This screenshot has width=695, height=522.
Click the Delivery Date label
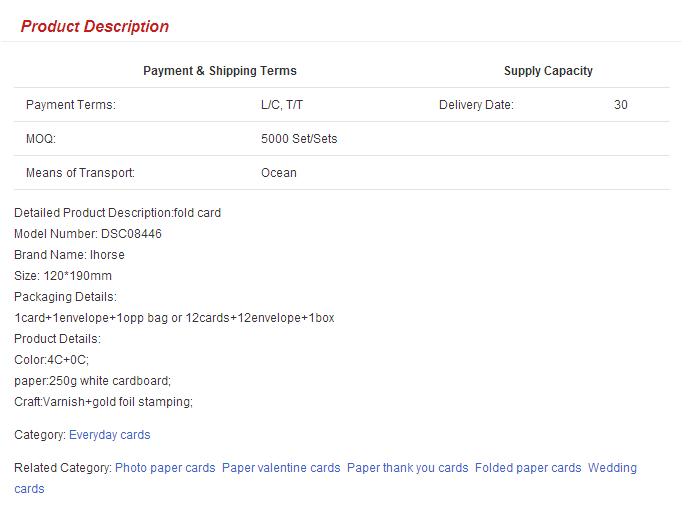tap(476, 105)
